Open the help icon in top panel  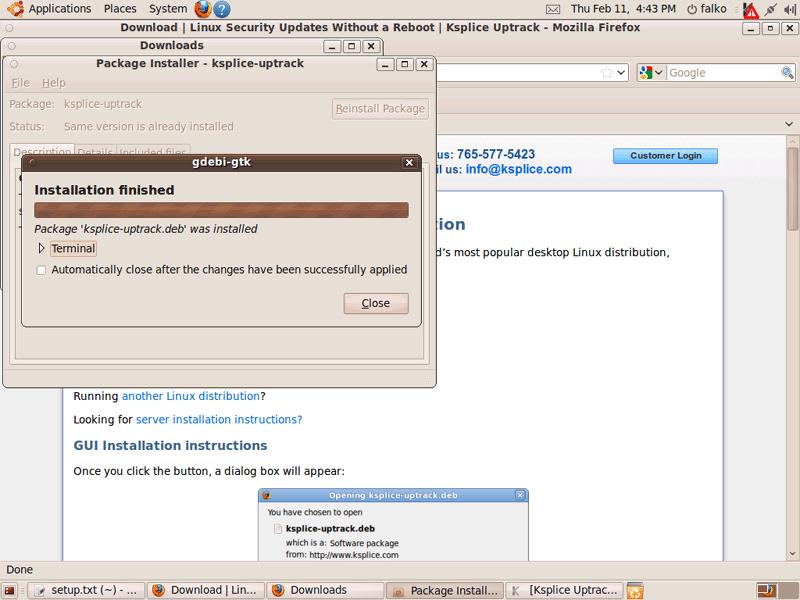222,9
